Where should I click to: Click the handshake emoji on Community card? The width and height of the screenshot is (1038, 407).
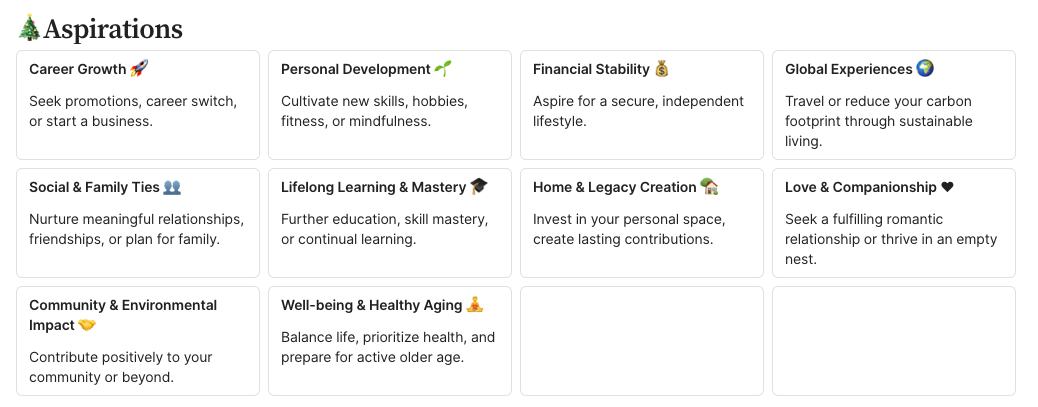pyautogui.click(x=87, y=325)
